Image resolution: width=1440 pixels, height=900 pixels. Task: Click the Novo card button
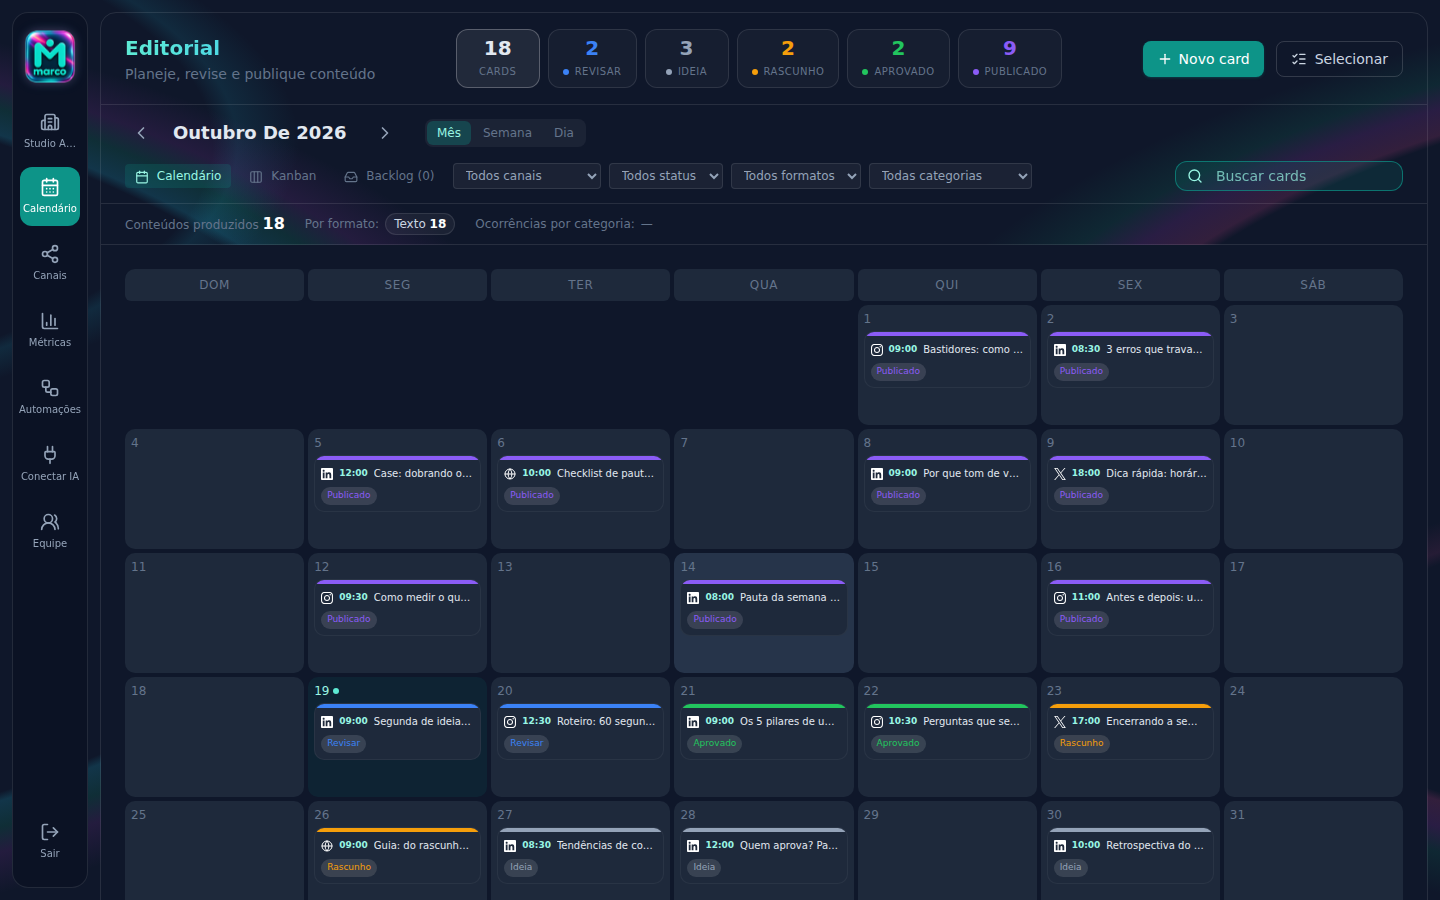[x=1203, y=59]
